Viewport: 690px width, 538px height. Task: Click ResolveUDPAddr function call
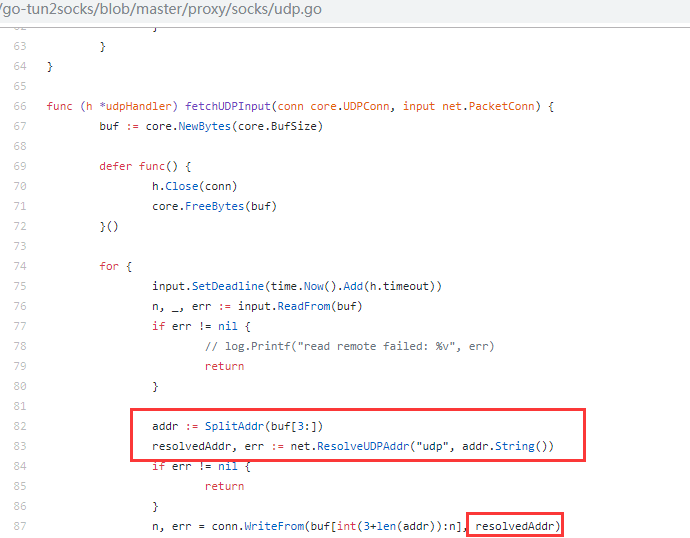tap(363, 447)
